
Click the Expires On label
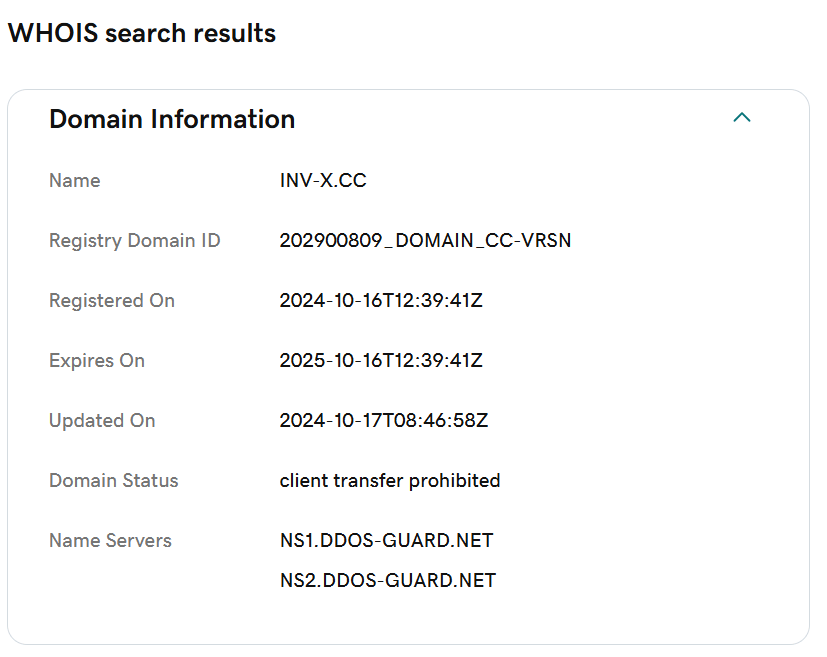click(97, 361)
